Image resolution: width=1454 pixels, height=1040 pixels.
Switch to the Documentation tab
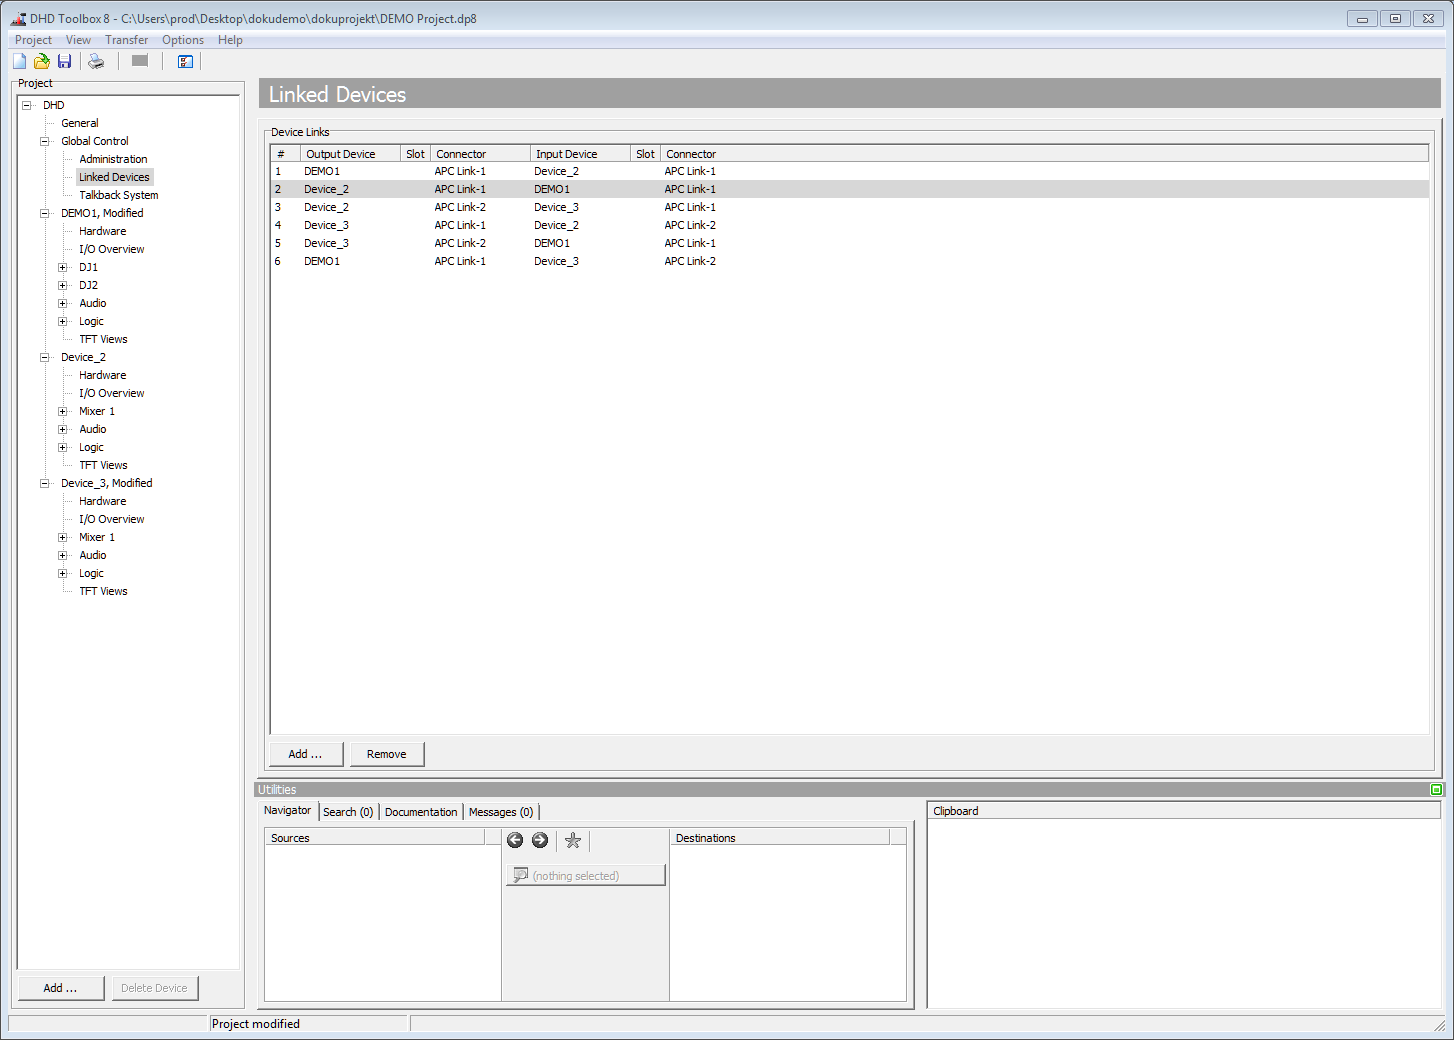coord(420,812)
